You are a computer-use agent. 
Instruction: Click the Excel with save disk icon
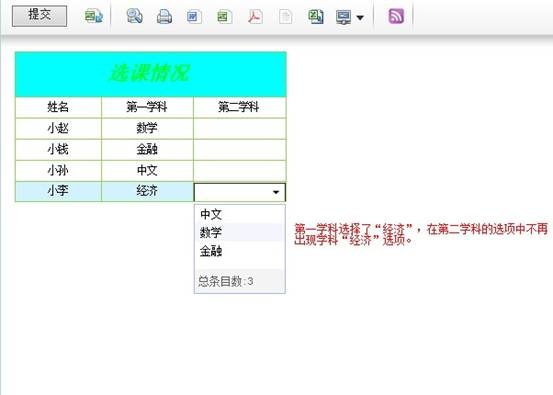[x=316, y=17]
